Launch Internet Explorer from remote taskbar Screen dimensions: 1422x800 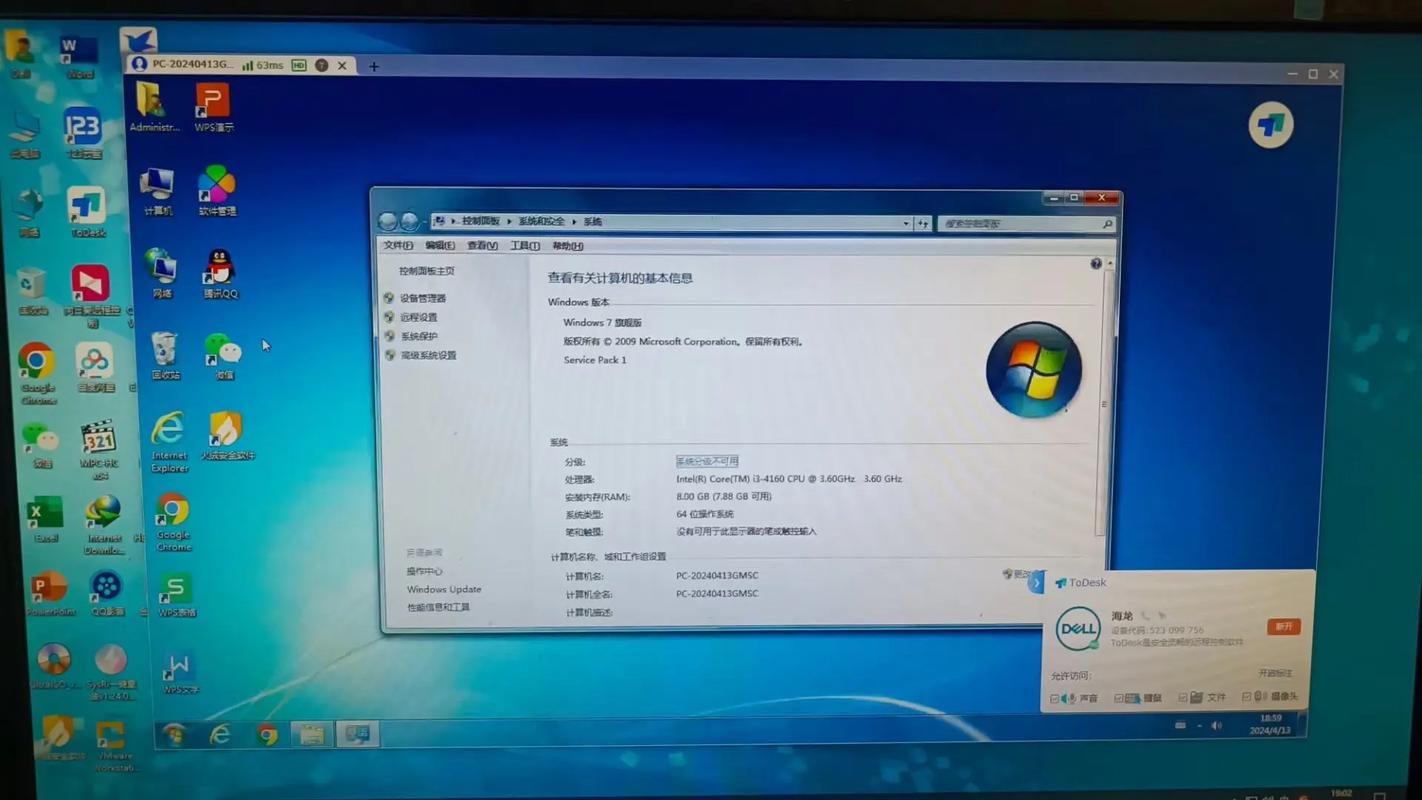tap(220, 735)
